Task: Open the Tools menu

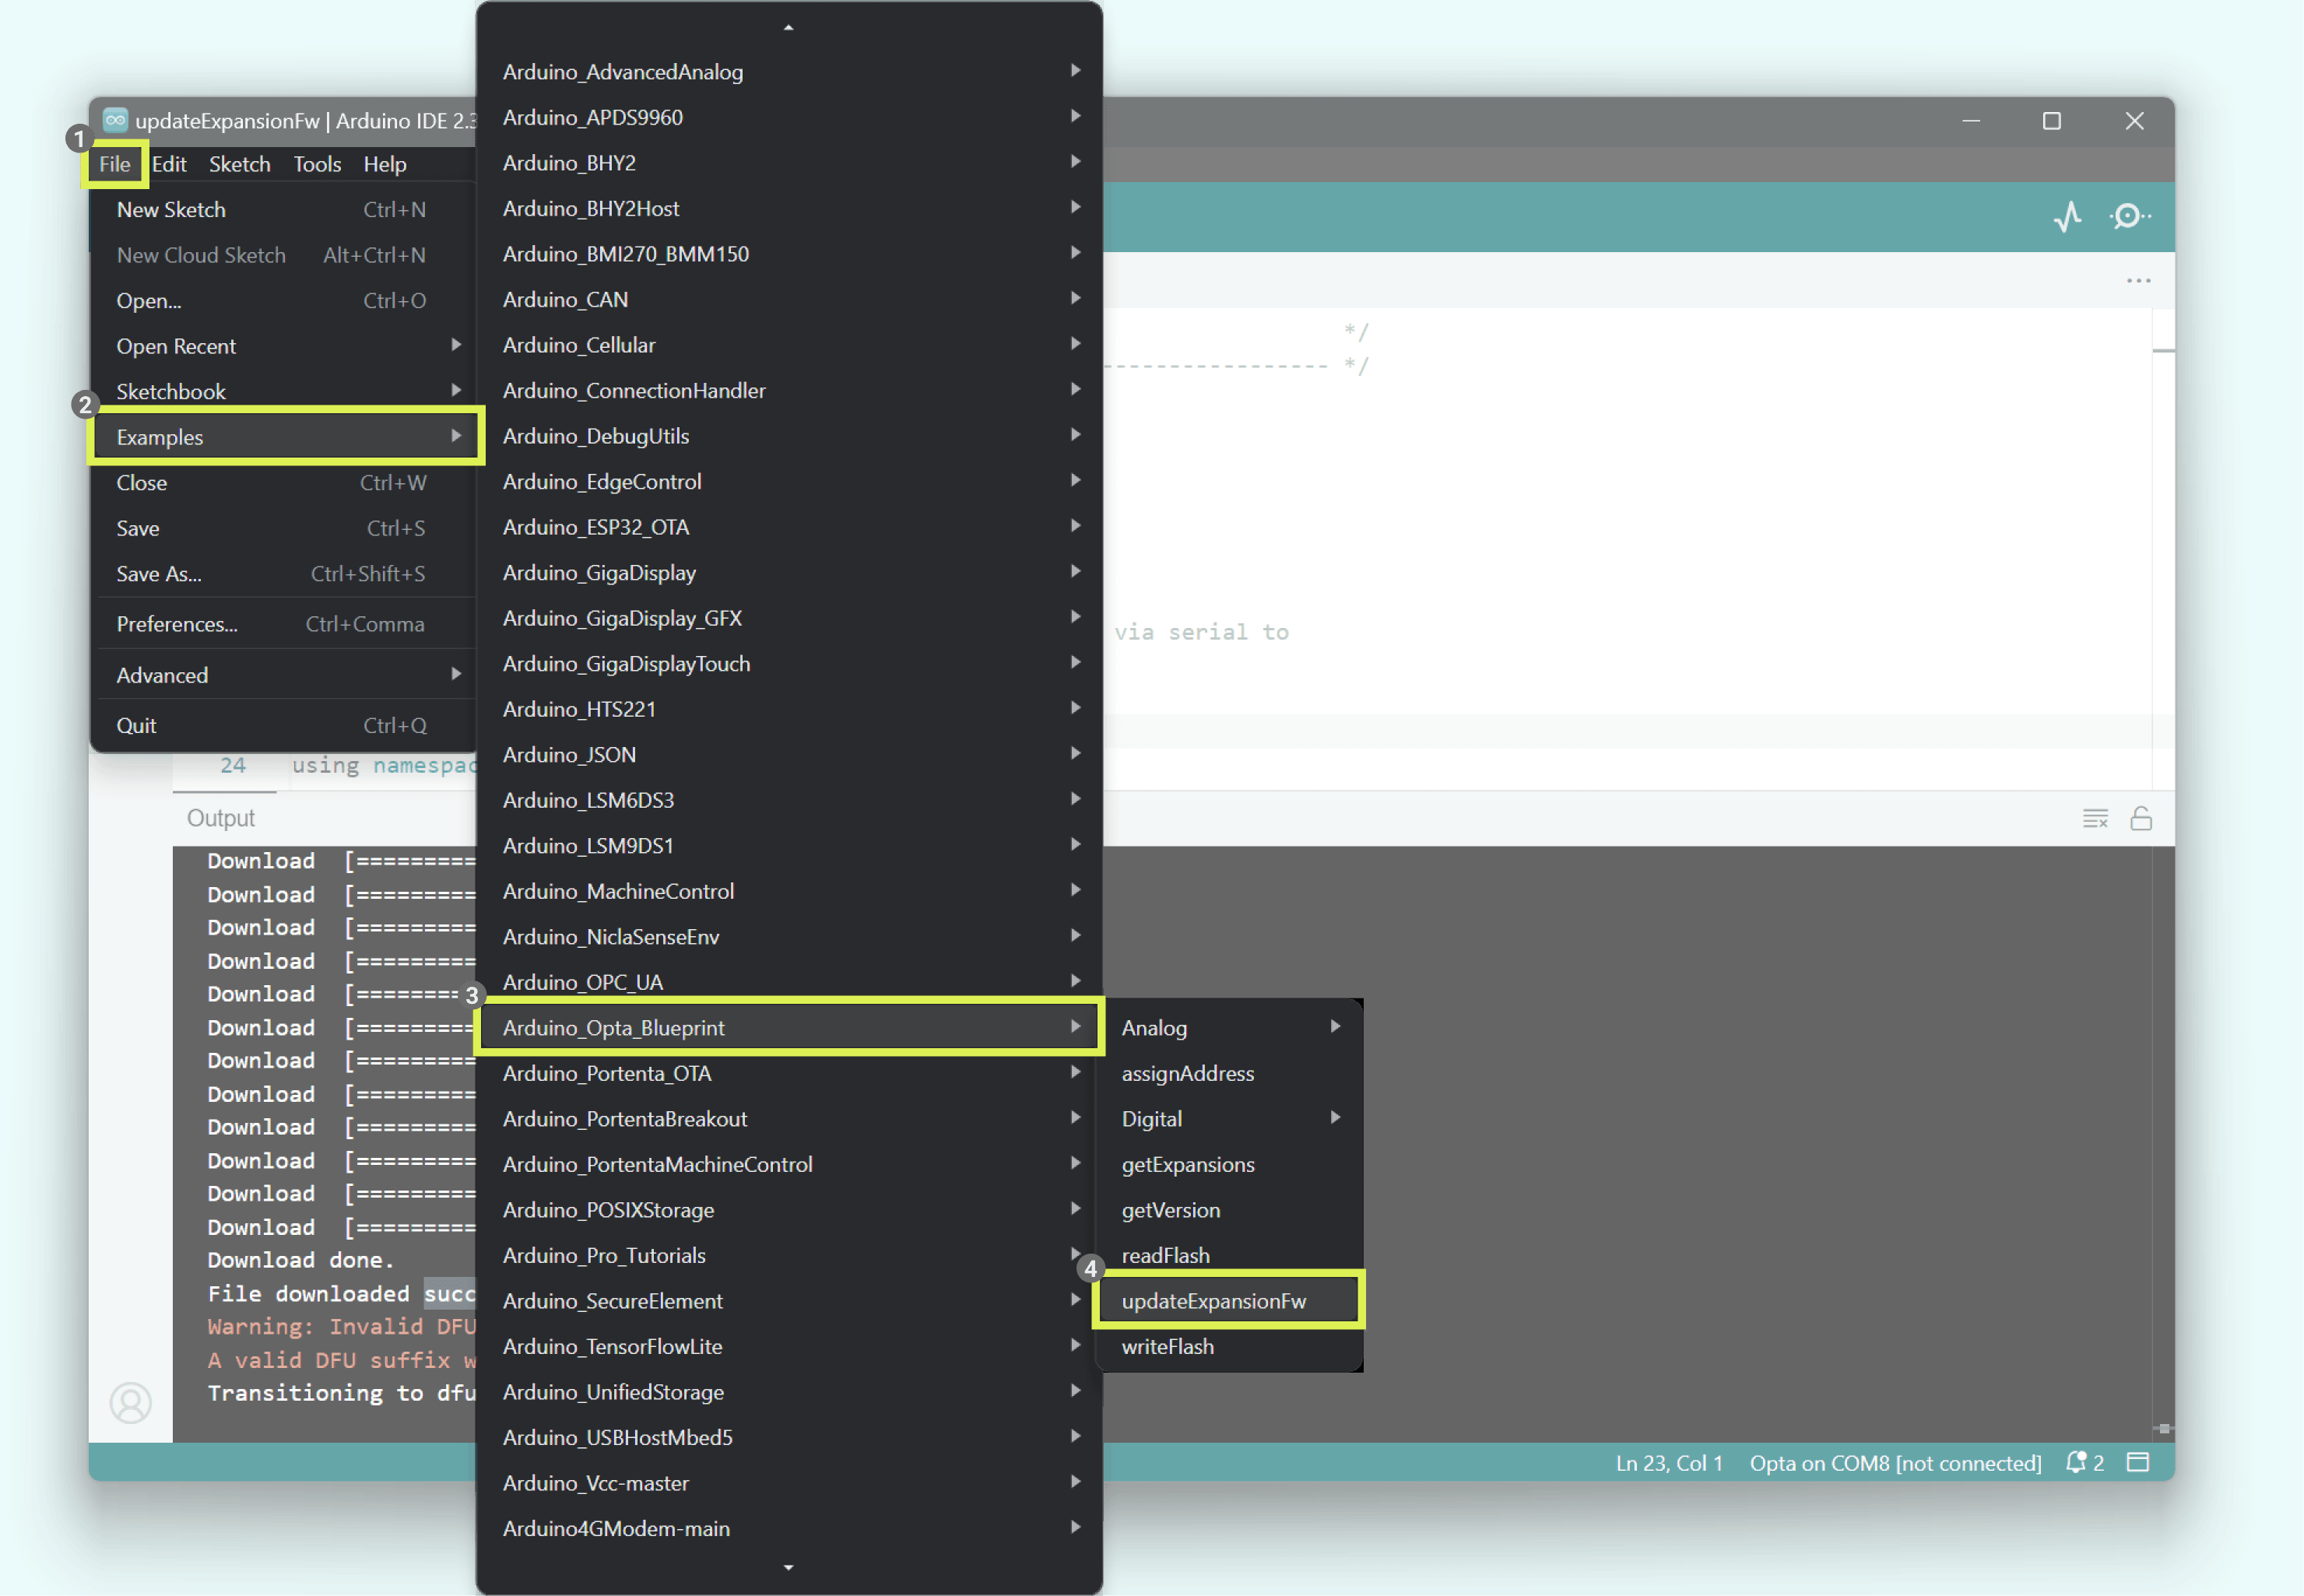Action: (316, 164)
